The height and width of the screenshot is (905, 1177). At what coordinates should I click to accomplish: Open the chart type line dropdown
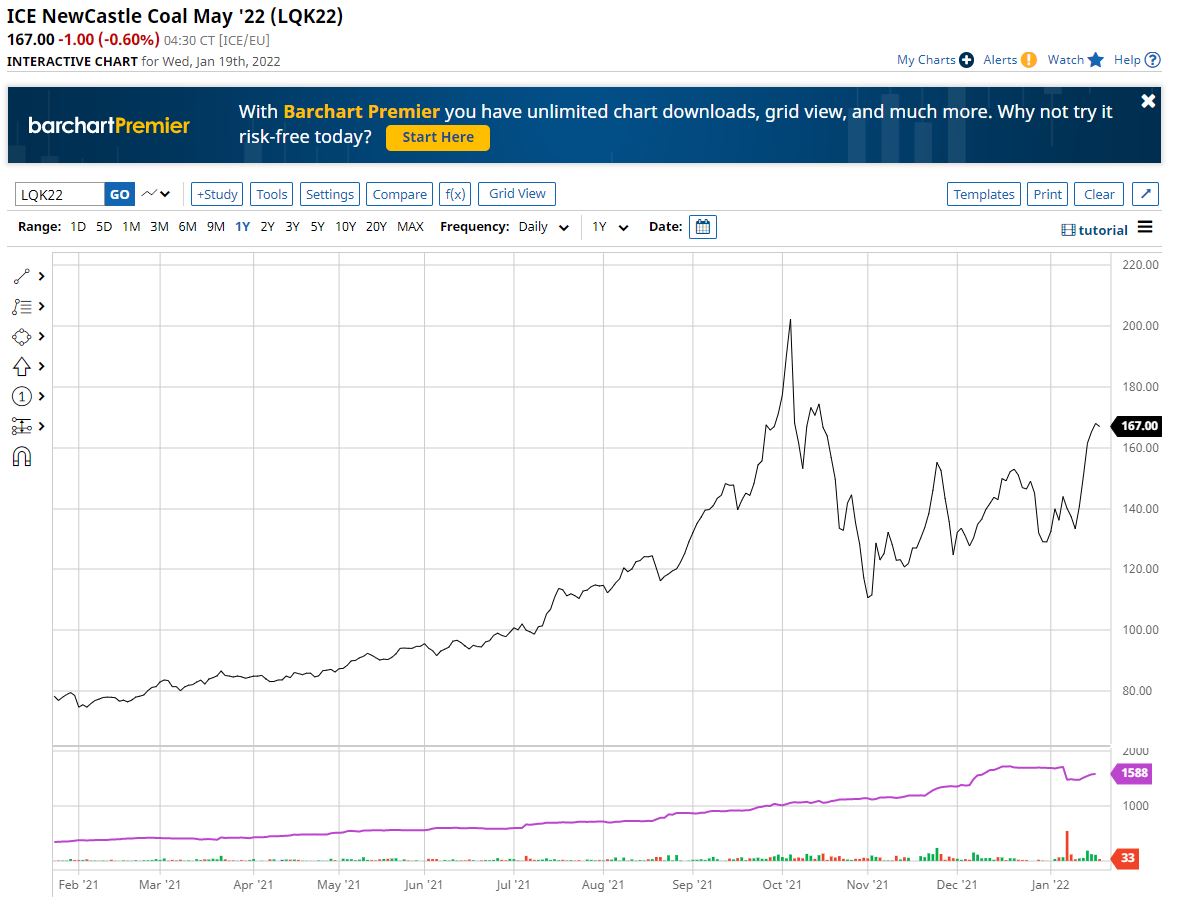click(156, 194)
